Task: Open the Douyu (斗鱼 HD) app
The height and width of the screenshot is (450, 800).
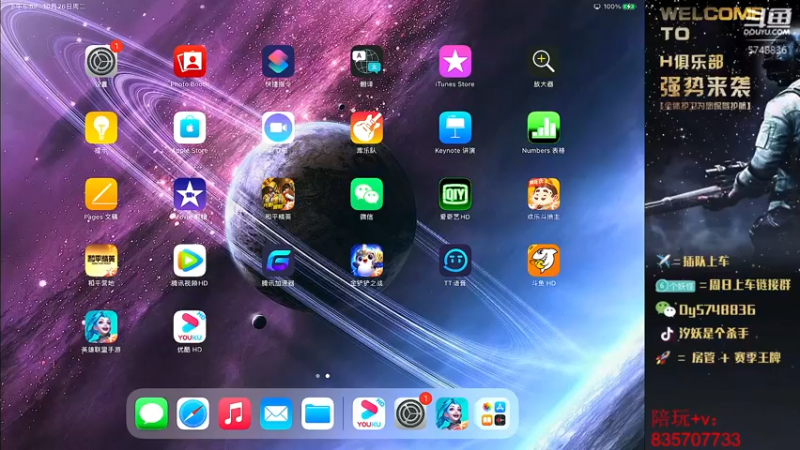Action: click(543, 261)
